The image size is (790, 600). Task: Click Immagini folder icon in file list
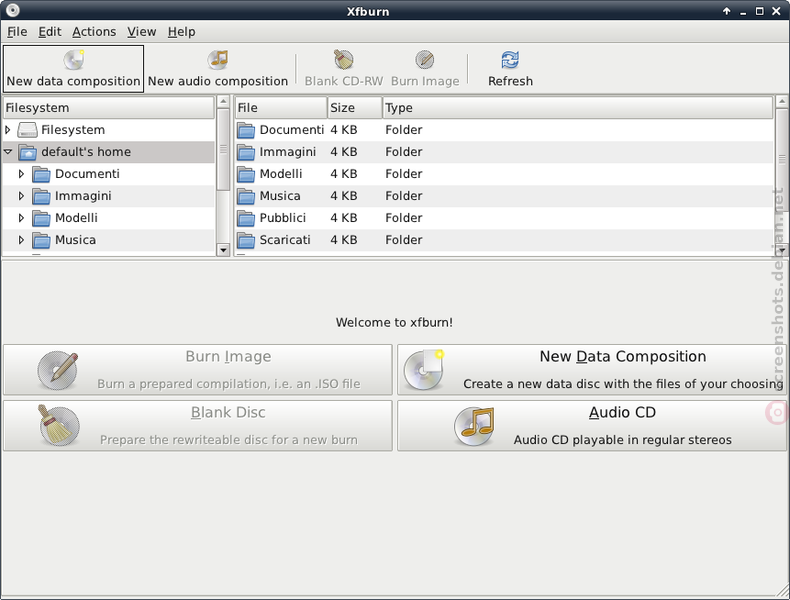[x=246, y=152]
